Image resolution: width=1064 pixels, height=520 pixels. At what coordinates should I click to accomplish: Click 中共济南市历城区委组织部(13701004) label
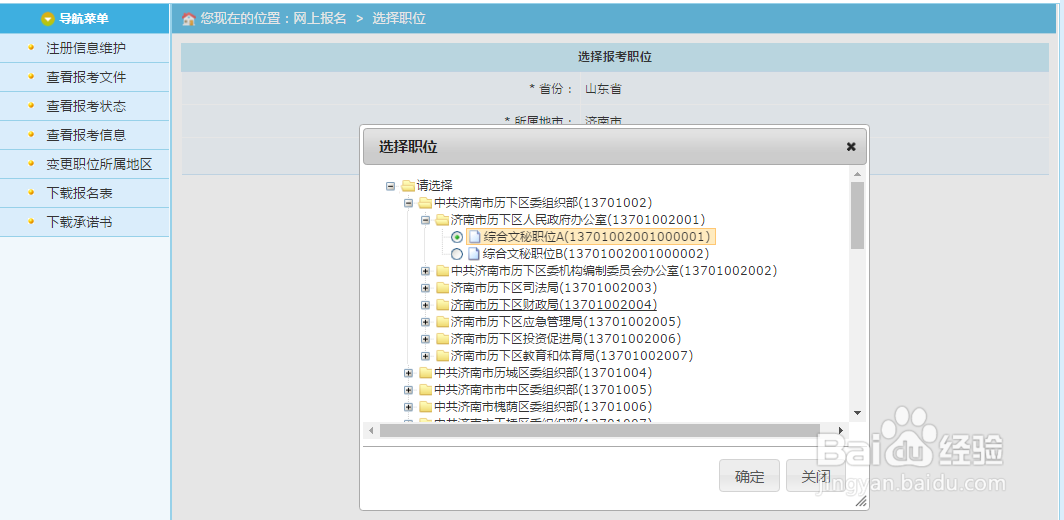point(543,373)
